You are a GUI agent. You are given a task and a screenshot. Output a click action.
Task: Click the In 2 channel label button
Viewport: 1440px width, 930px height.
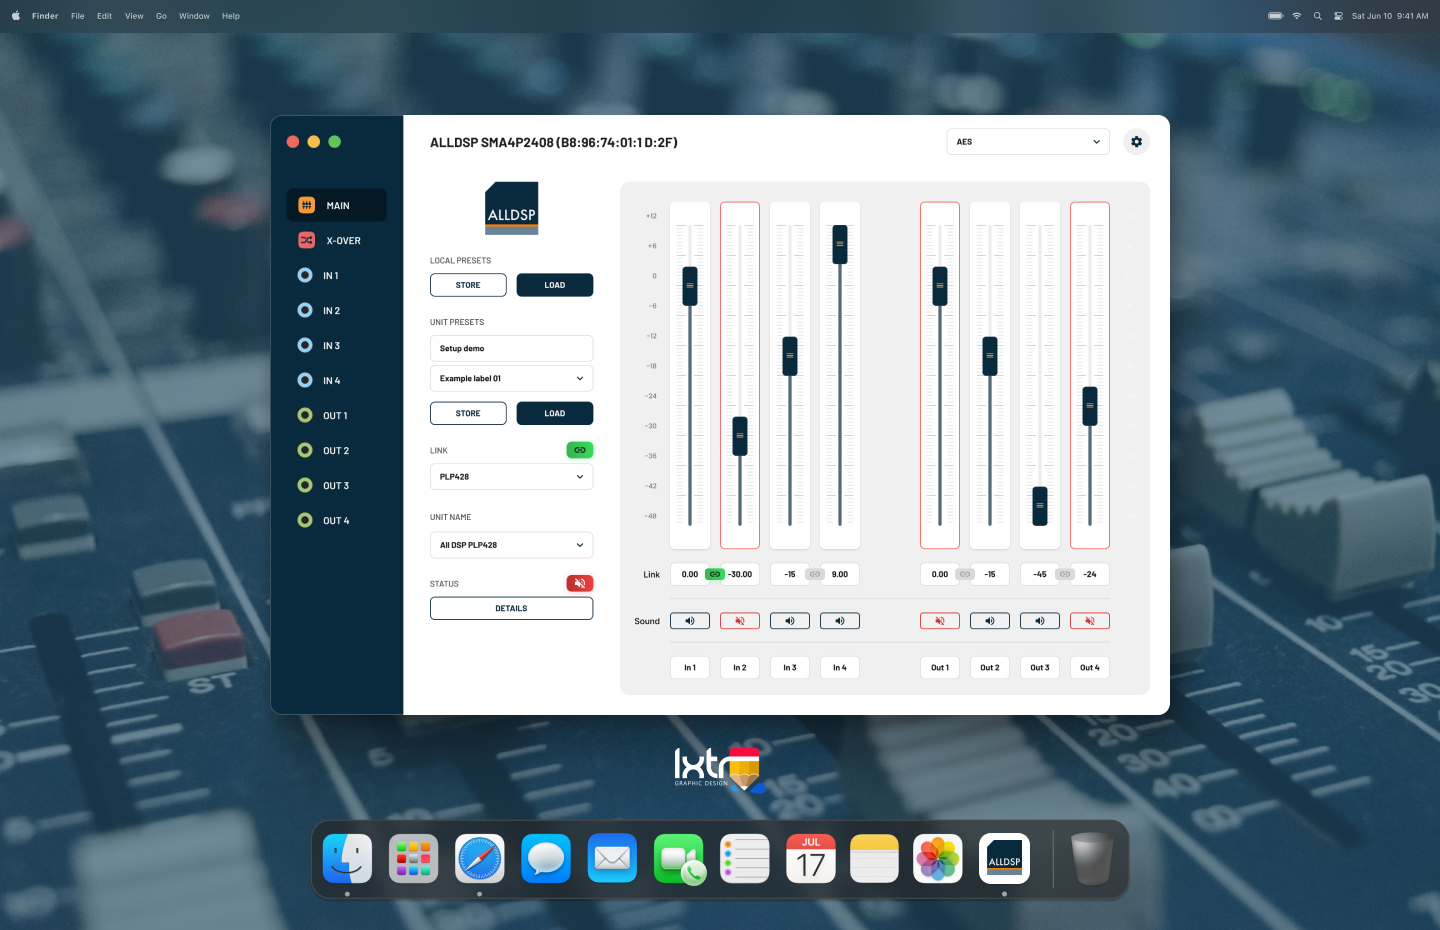tap(740, 667)
